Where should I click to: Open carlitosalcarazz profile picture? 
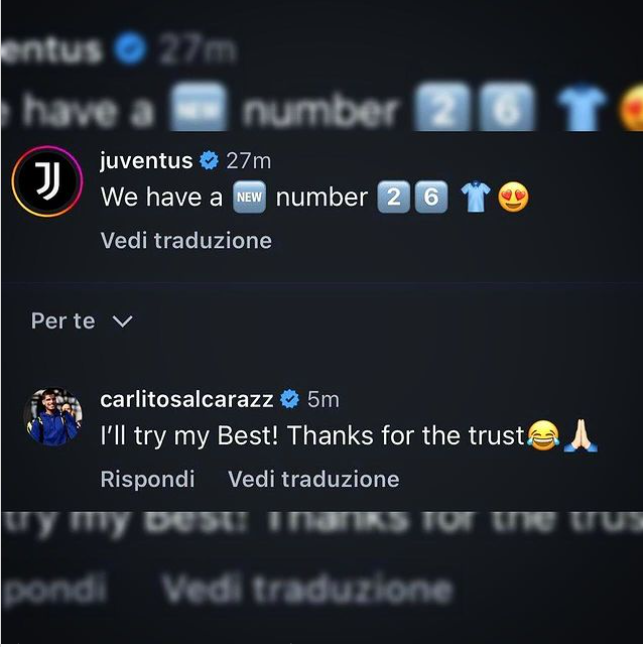point(53,417)
